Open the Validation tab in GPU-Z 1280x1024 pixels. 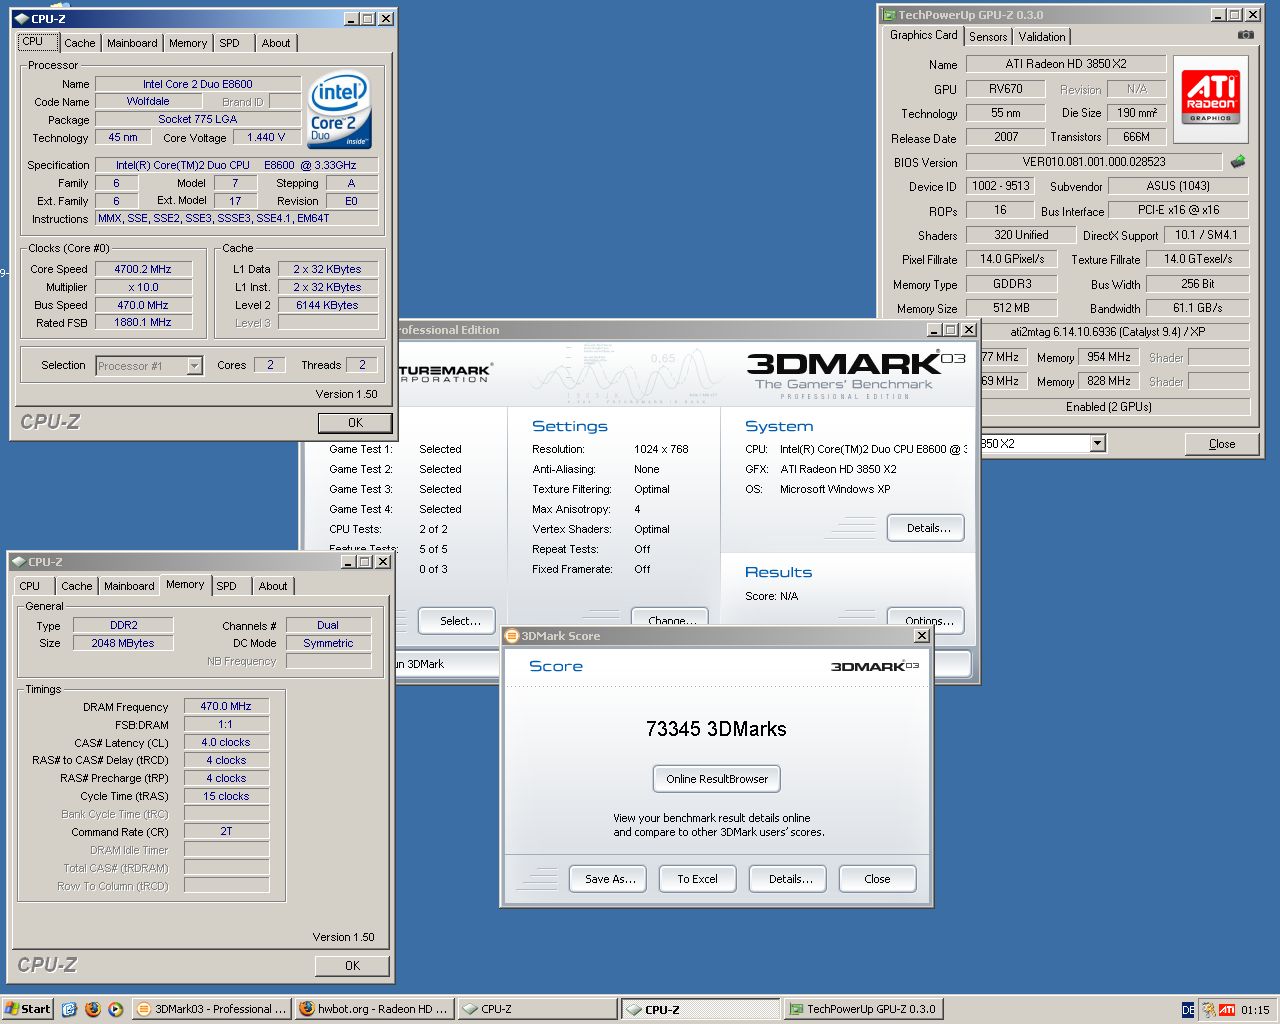(x=1042, y=37)
